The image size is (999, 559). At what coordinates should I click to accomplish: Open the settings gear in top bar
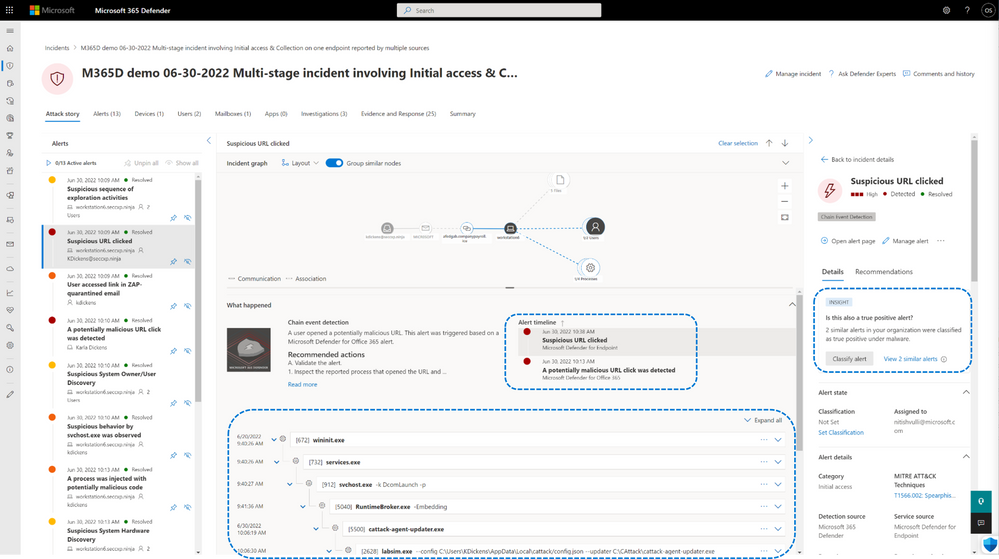coord(946,10)
